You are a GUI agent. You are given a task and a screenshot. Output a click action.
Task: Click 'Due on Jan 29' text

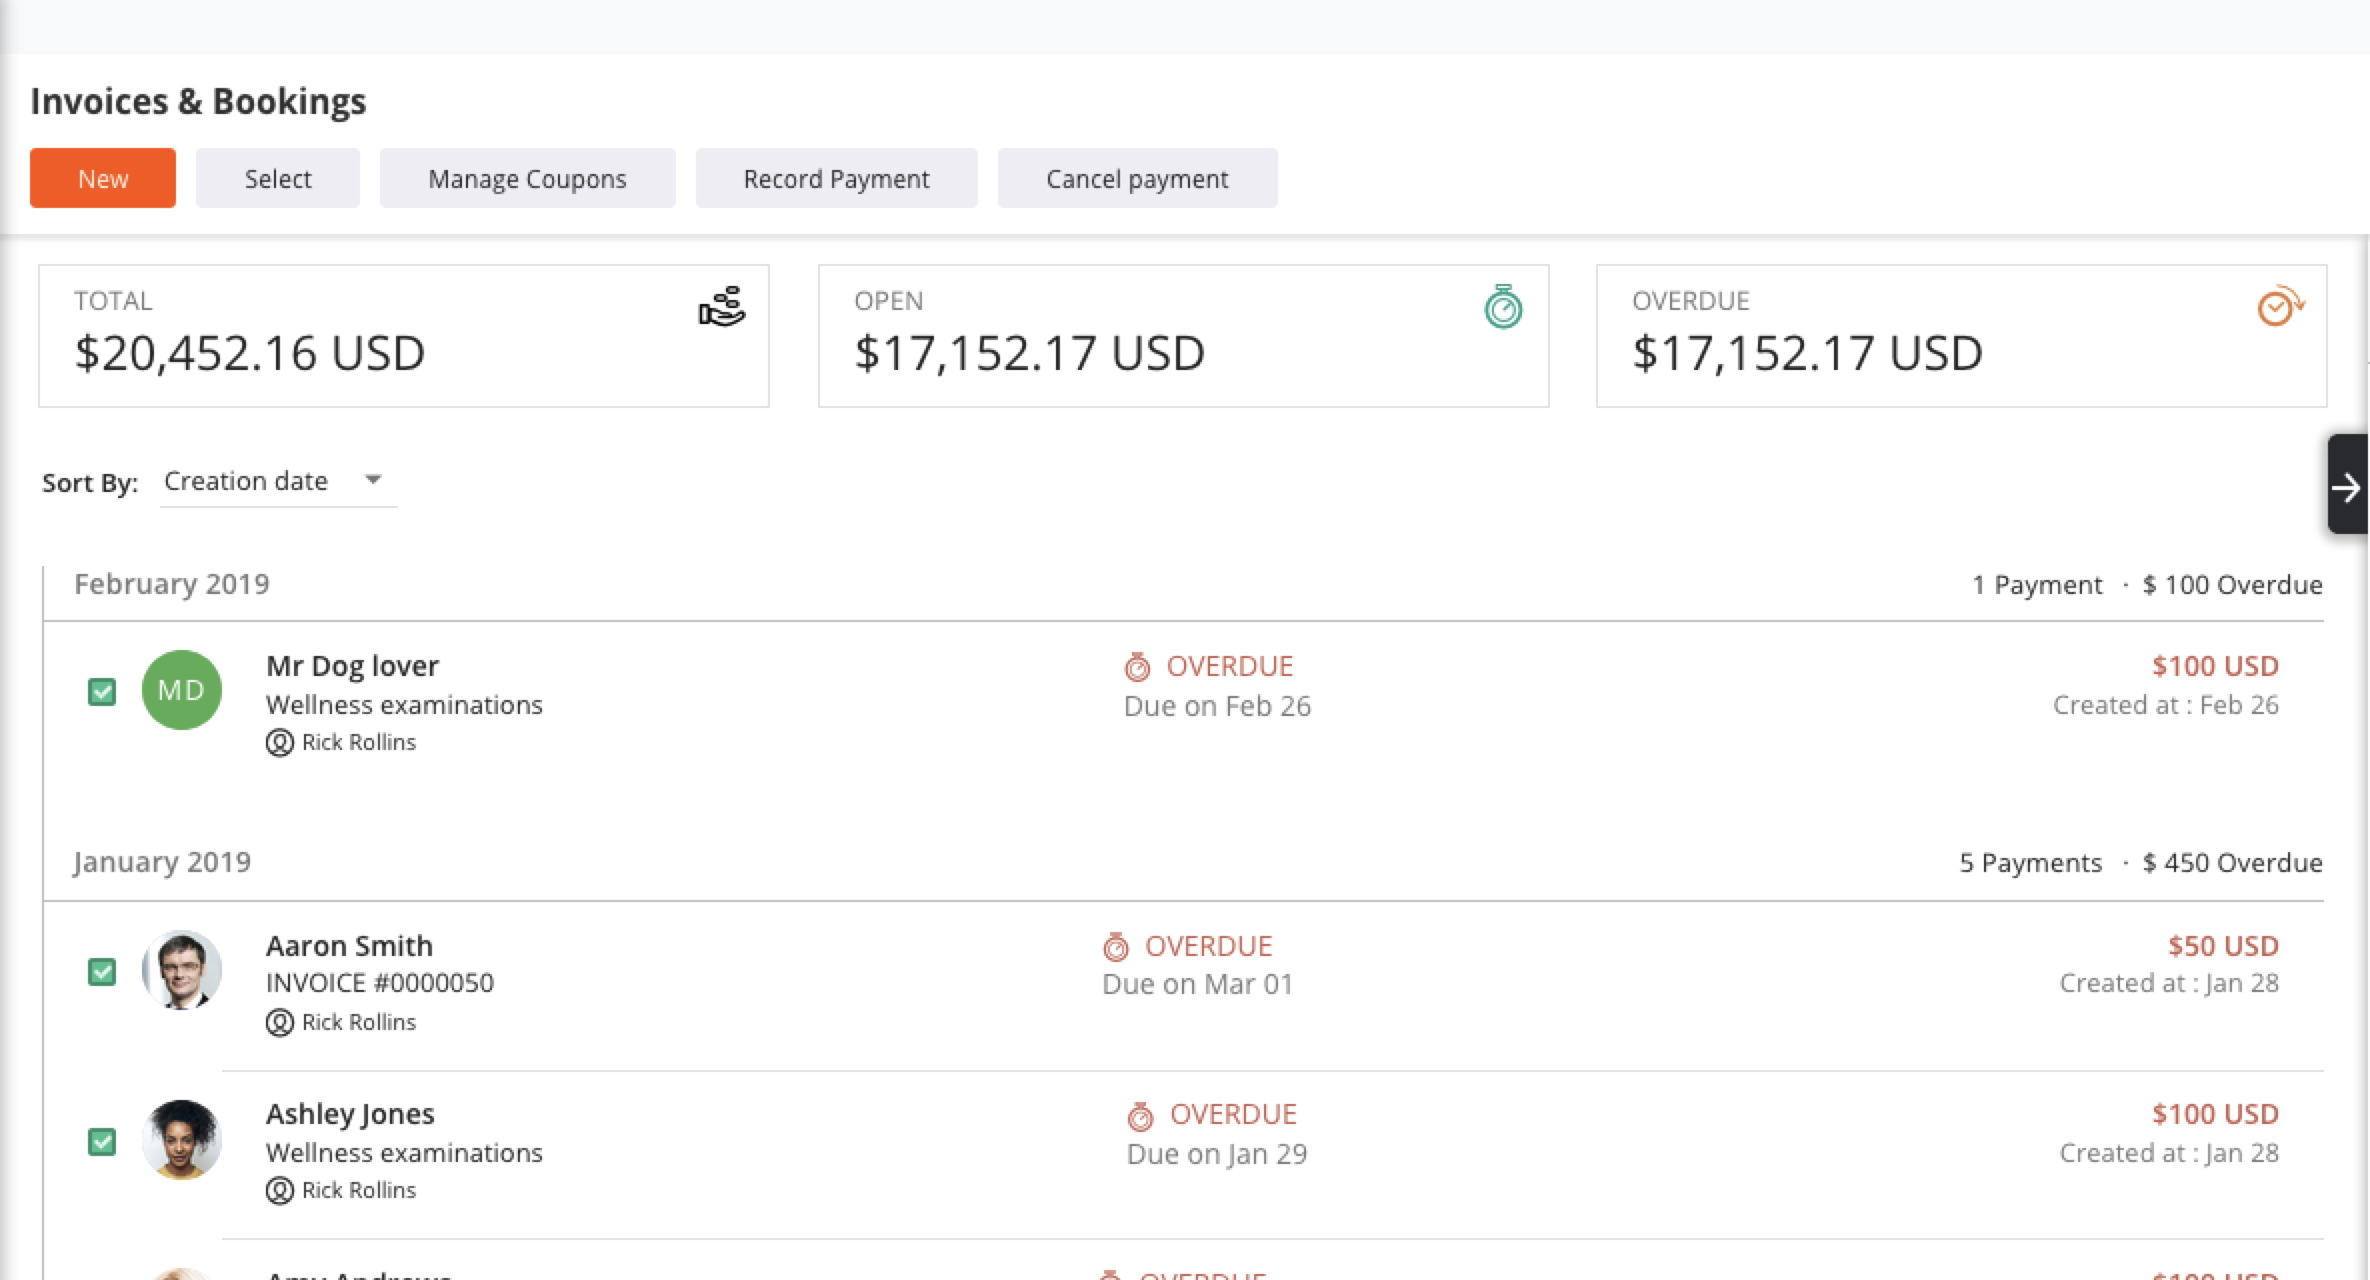[1217, 1154]
